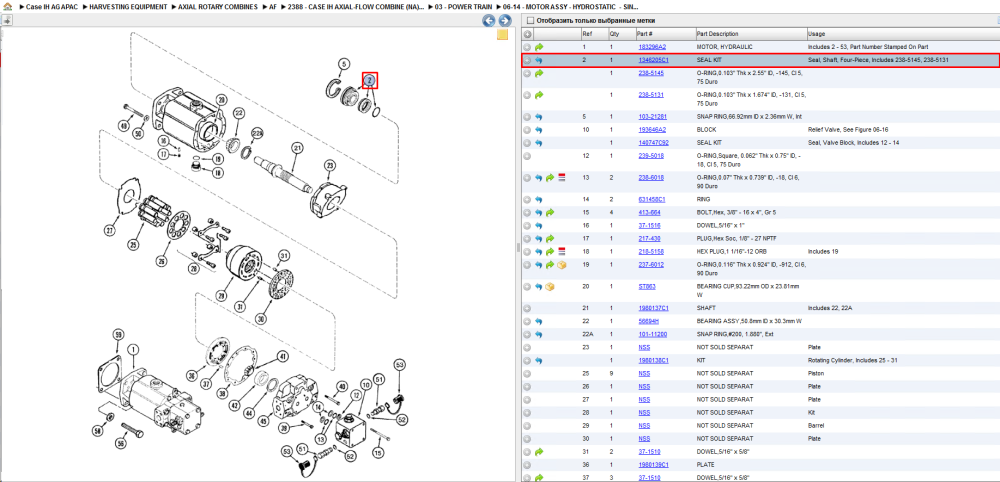
Task: Open AXIAL ROTARY COMBINES breadcrumb
Action: click(216, 6)
